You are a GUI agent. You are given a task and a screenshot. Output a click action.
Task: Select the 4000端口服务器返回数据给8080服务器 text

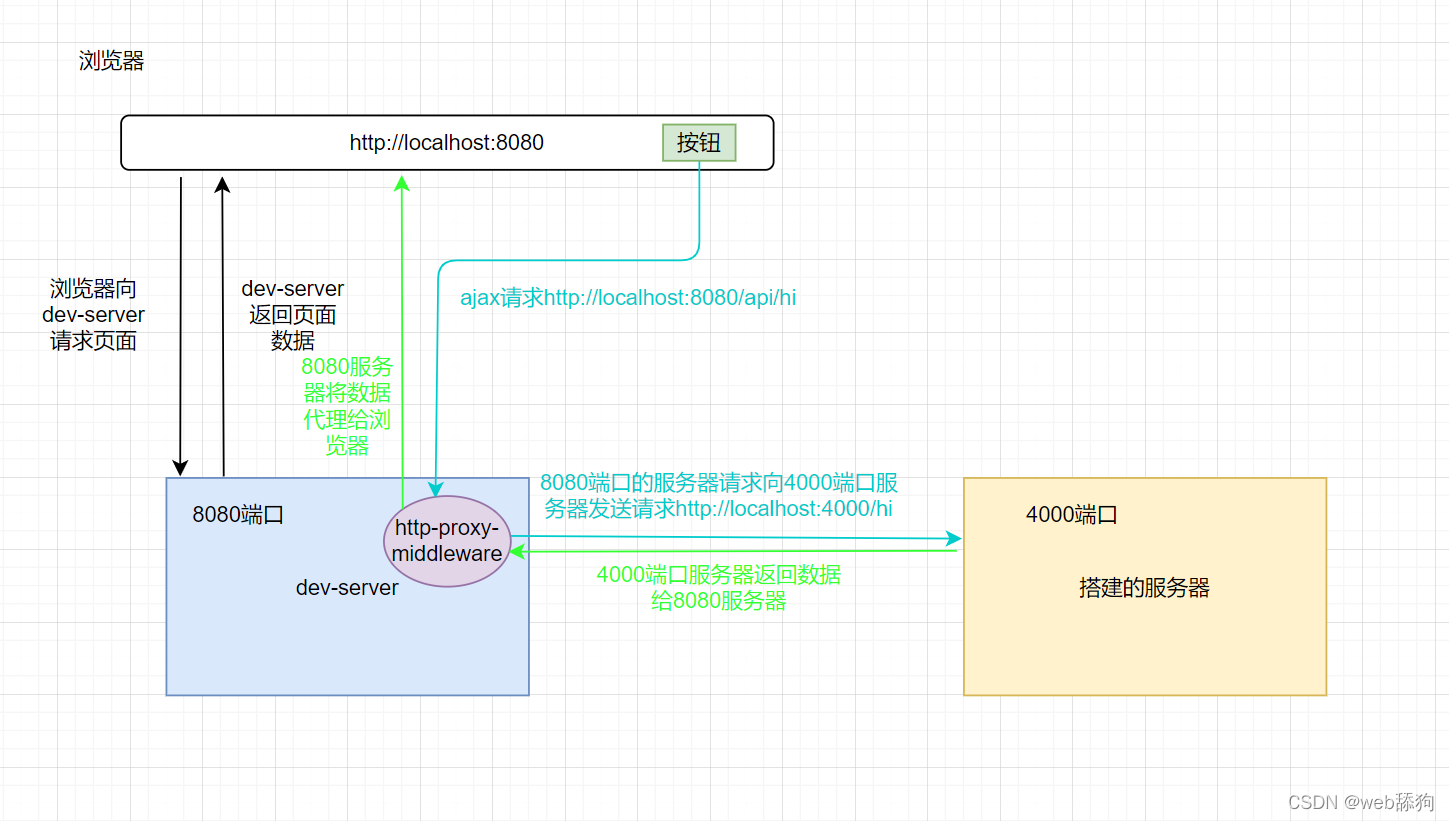(719, 588)
